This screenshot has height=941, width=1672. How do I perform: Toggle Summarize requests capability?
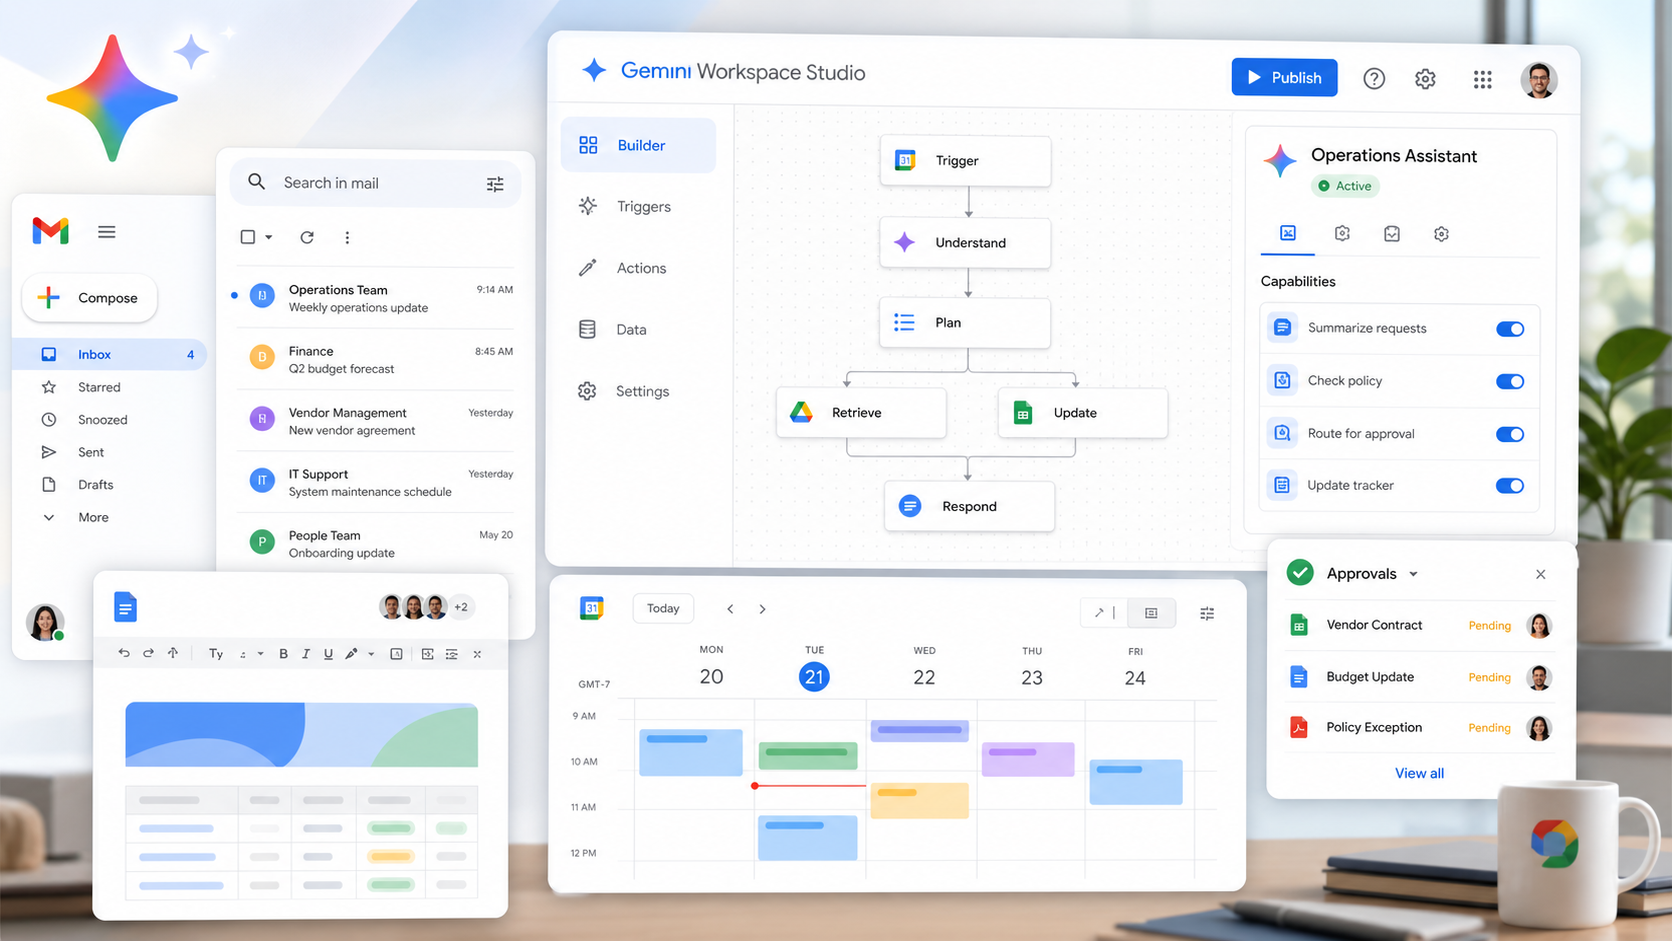pos(1510,329)
